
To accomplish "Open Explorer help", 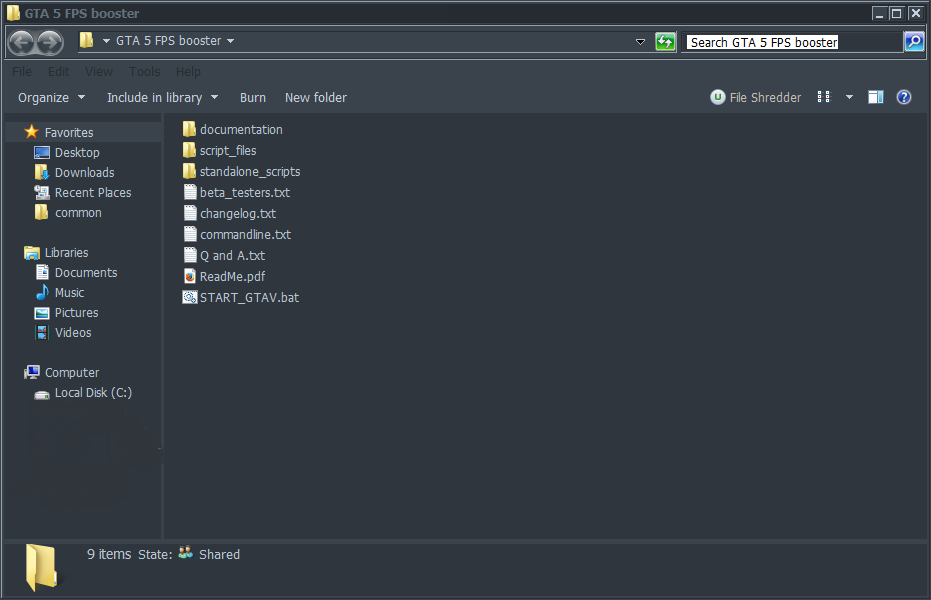I will tap(905, 97).
